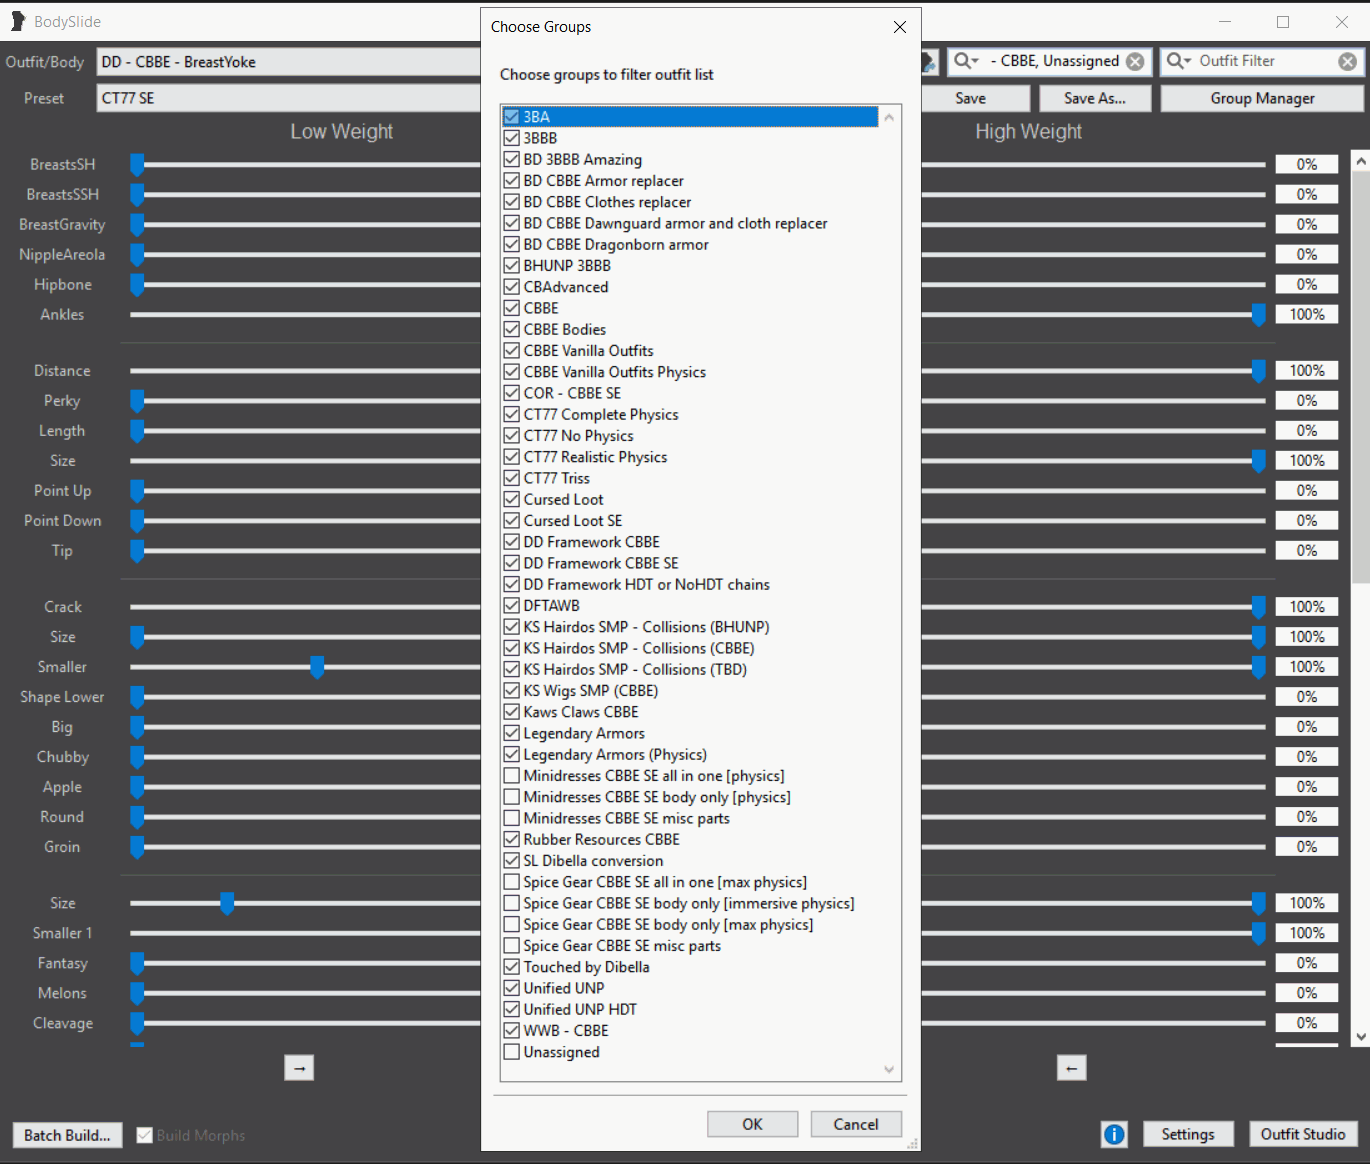Click the Preset field CT77 SE
This screenshot has width=1370, height=1164.
click(290, 98)
